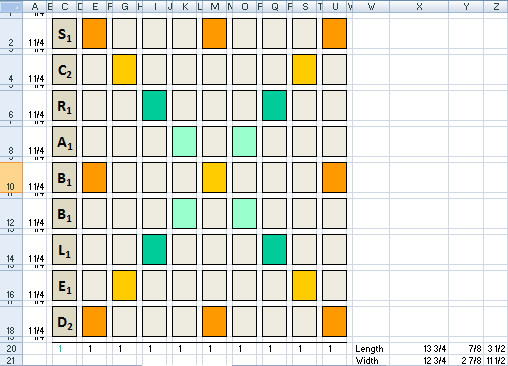Image resolution: width=508 pixels, height=366 pixels.
Task: Select column header U
Action: pyautogui.click(x=335, y=6)
